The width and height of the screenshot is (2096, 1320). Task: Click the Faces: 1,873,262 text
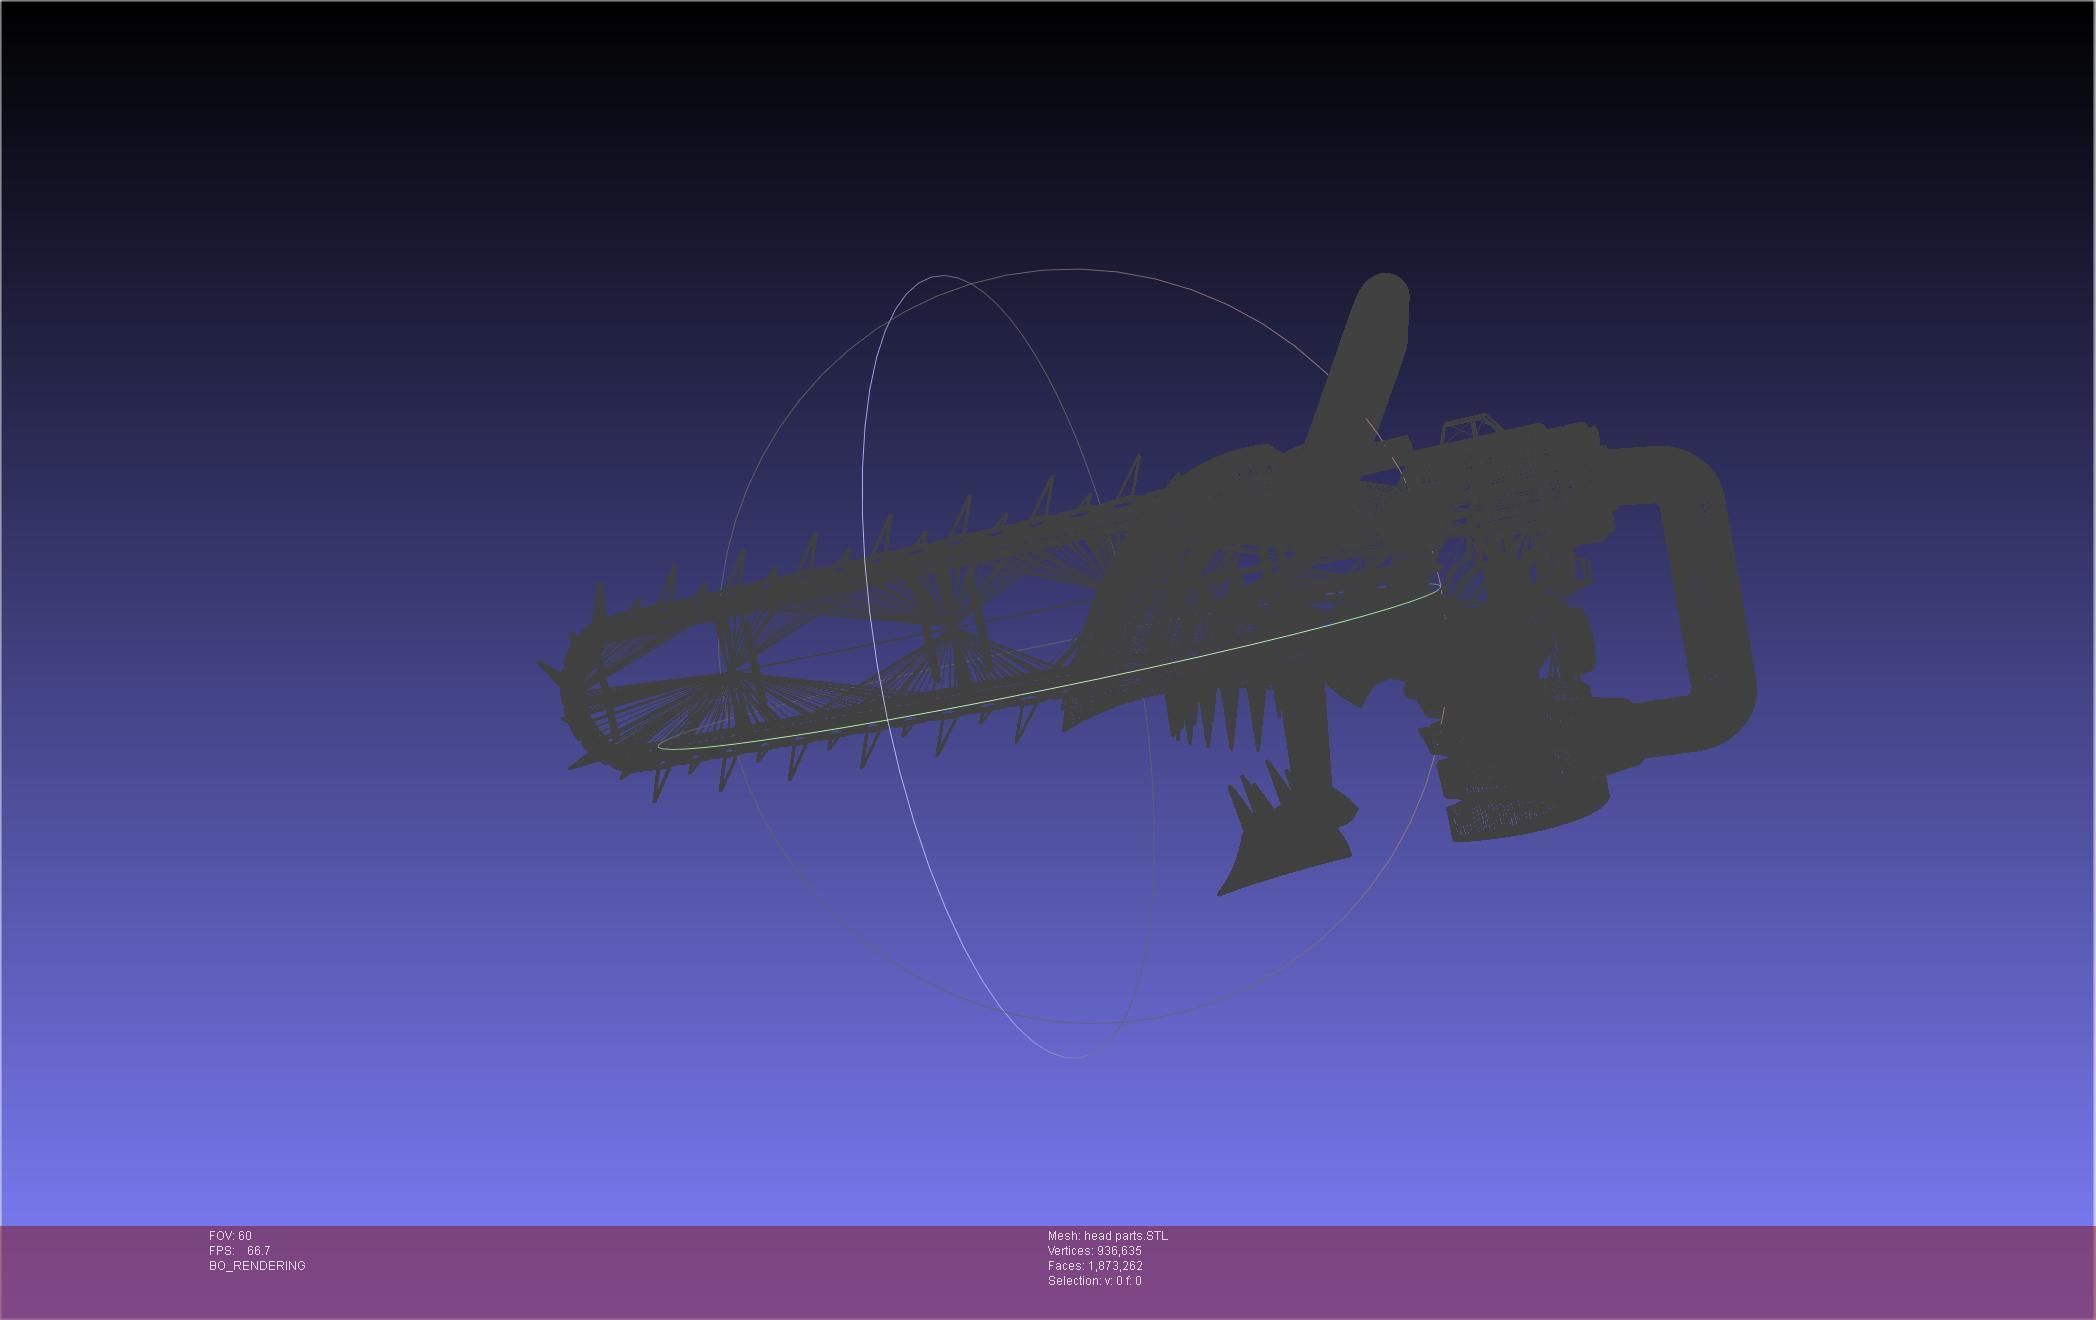(x=1095, y=1266)
